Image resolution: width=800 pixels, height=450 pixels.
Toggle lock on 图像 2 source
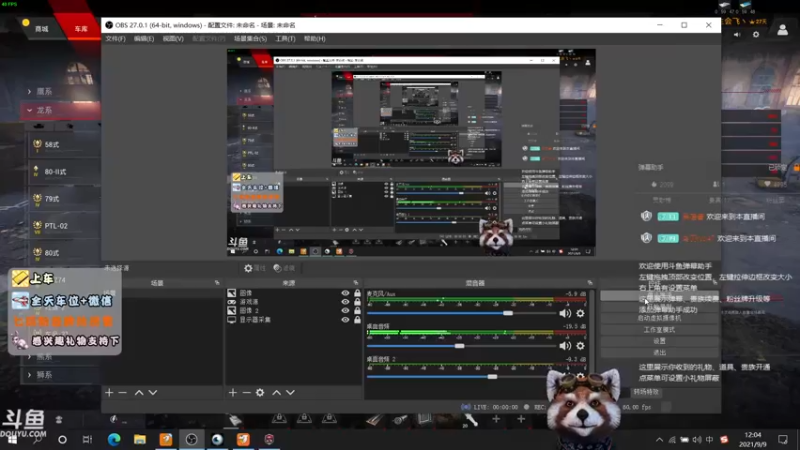[357, 311]
